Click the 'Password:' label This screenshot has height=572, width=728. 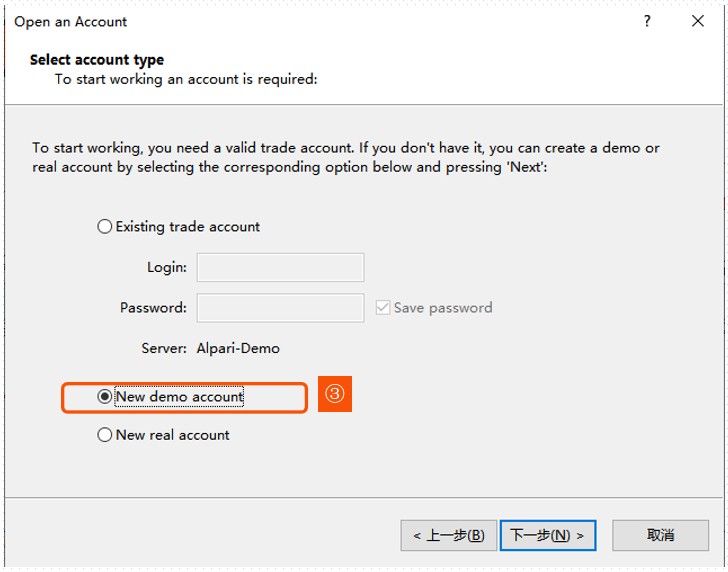(x=153, y=308)
